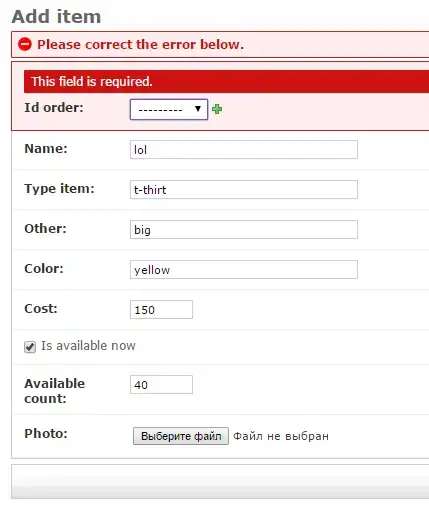Click the green plus icon to add another order
This screenshot has height=509, width=429.
click(x=217, y=109)
